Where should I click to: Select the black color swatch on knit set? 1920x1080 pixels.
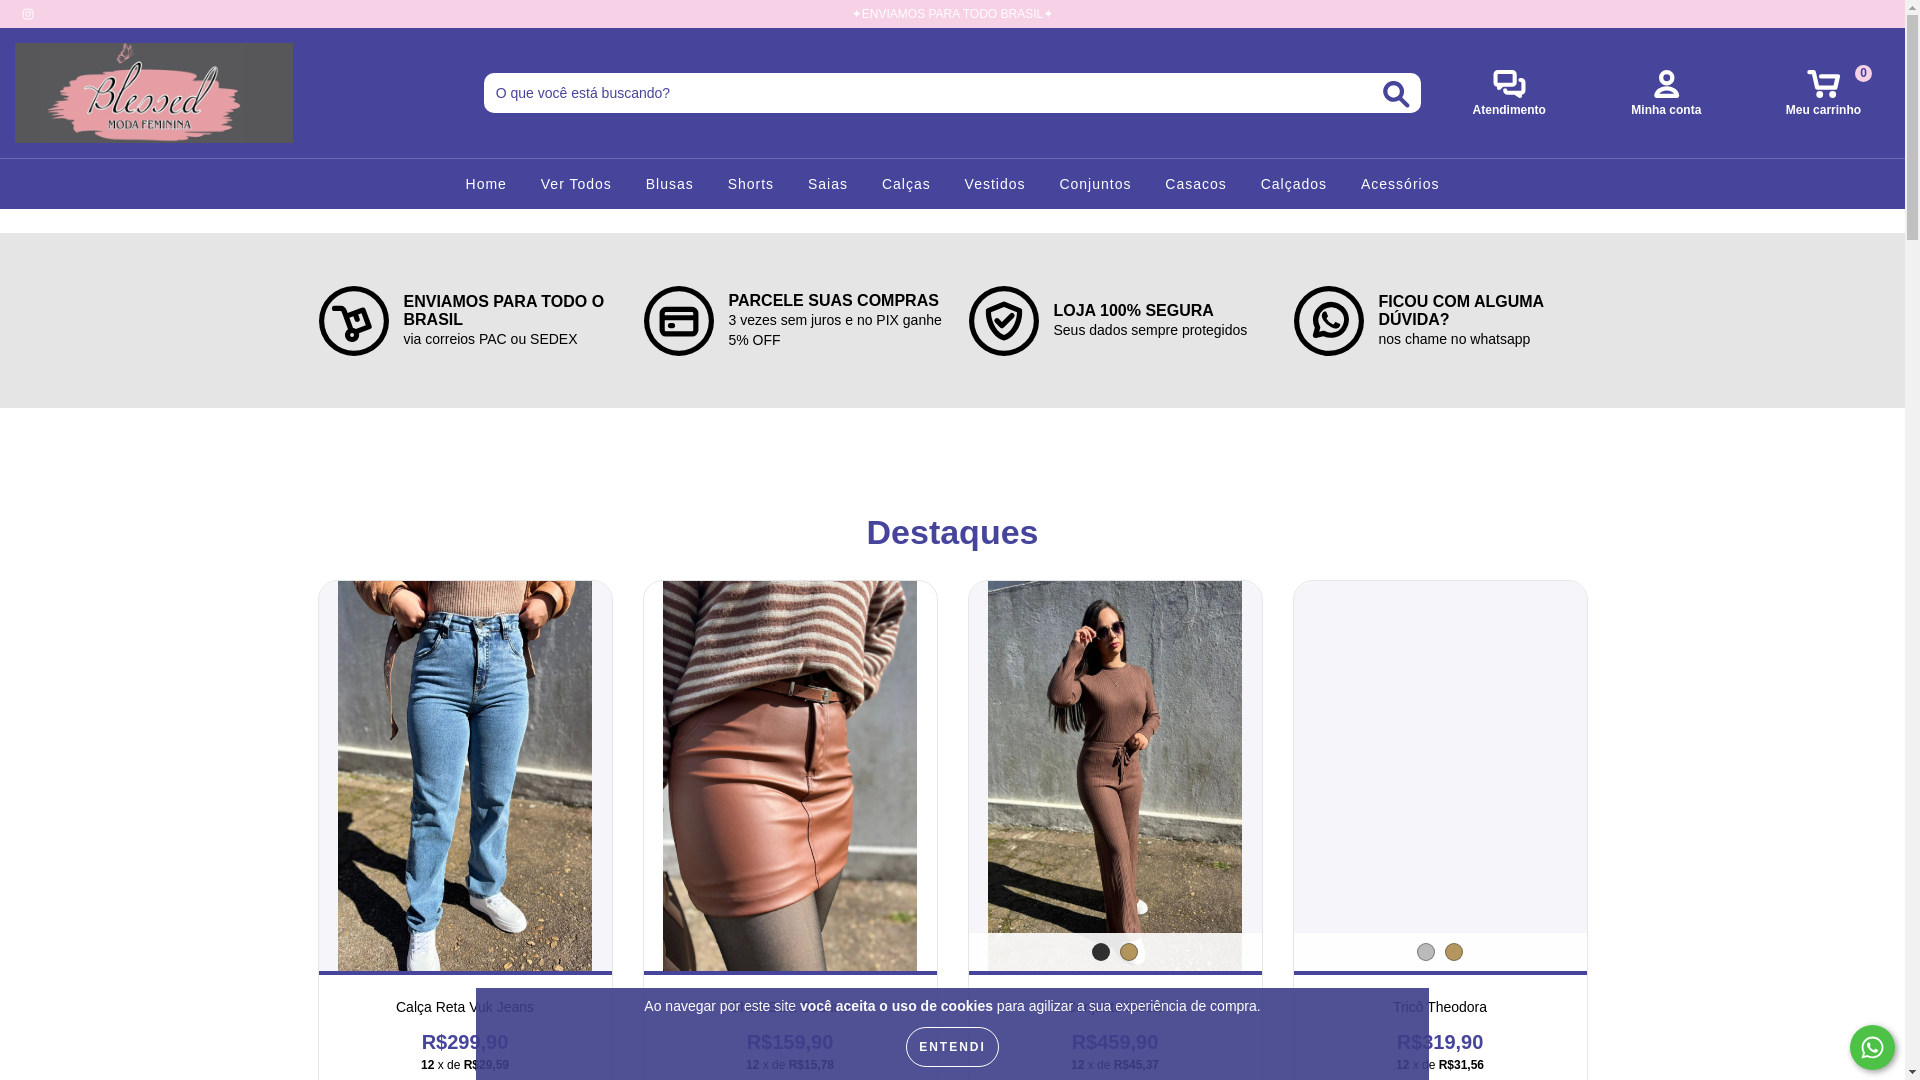tap(1101, 952)
